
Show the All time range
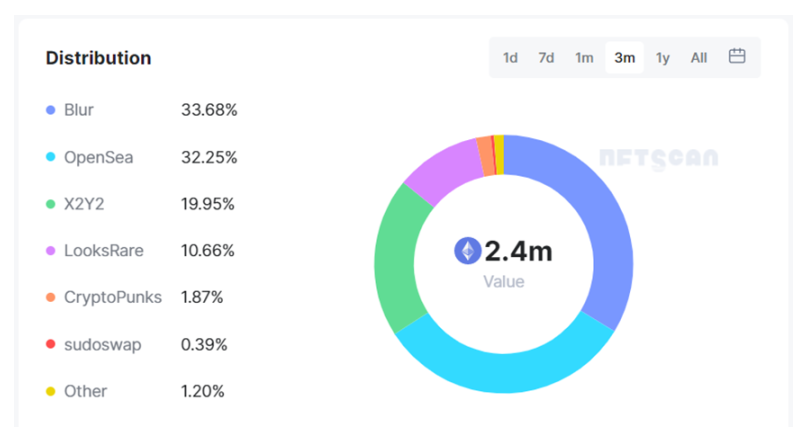click(699, 58)
